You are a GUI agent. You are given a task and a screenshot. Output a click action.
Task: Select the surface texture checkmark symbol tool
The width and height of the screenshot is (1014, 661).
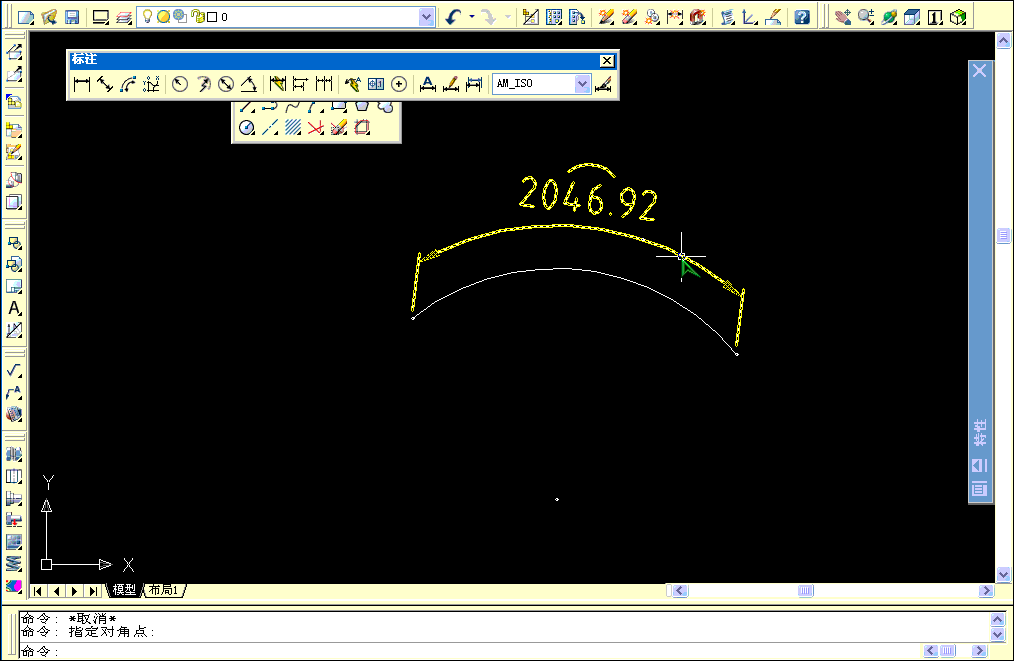coord(14,371)
